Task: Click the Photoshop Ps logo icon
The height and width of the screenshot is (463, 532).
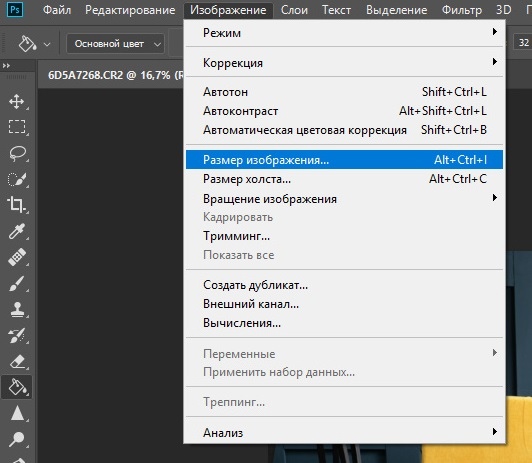Action: pos(15,9)
